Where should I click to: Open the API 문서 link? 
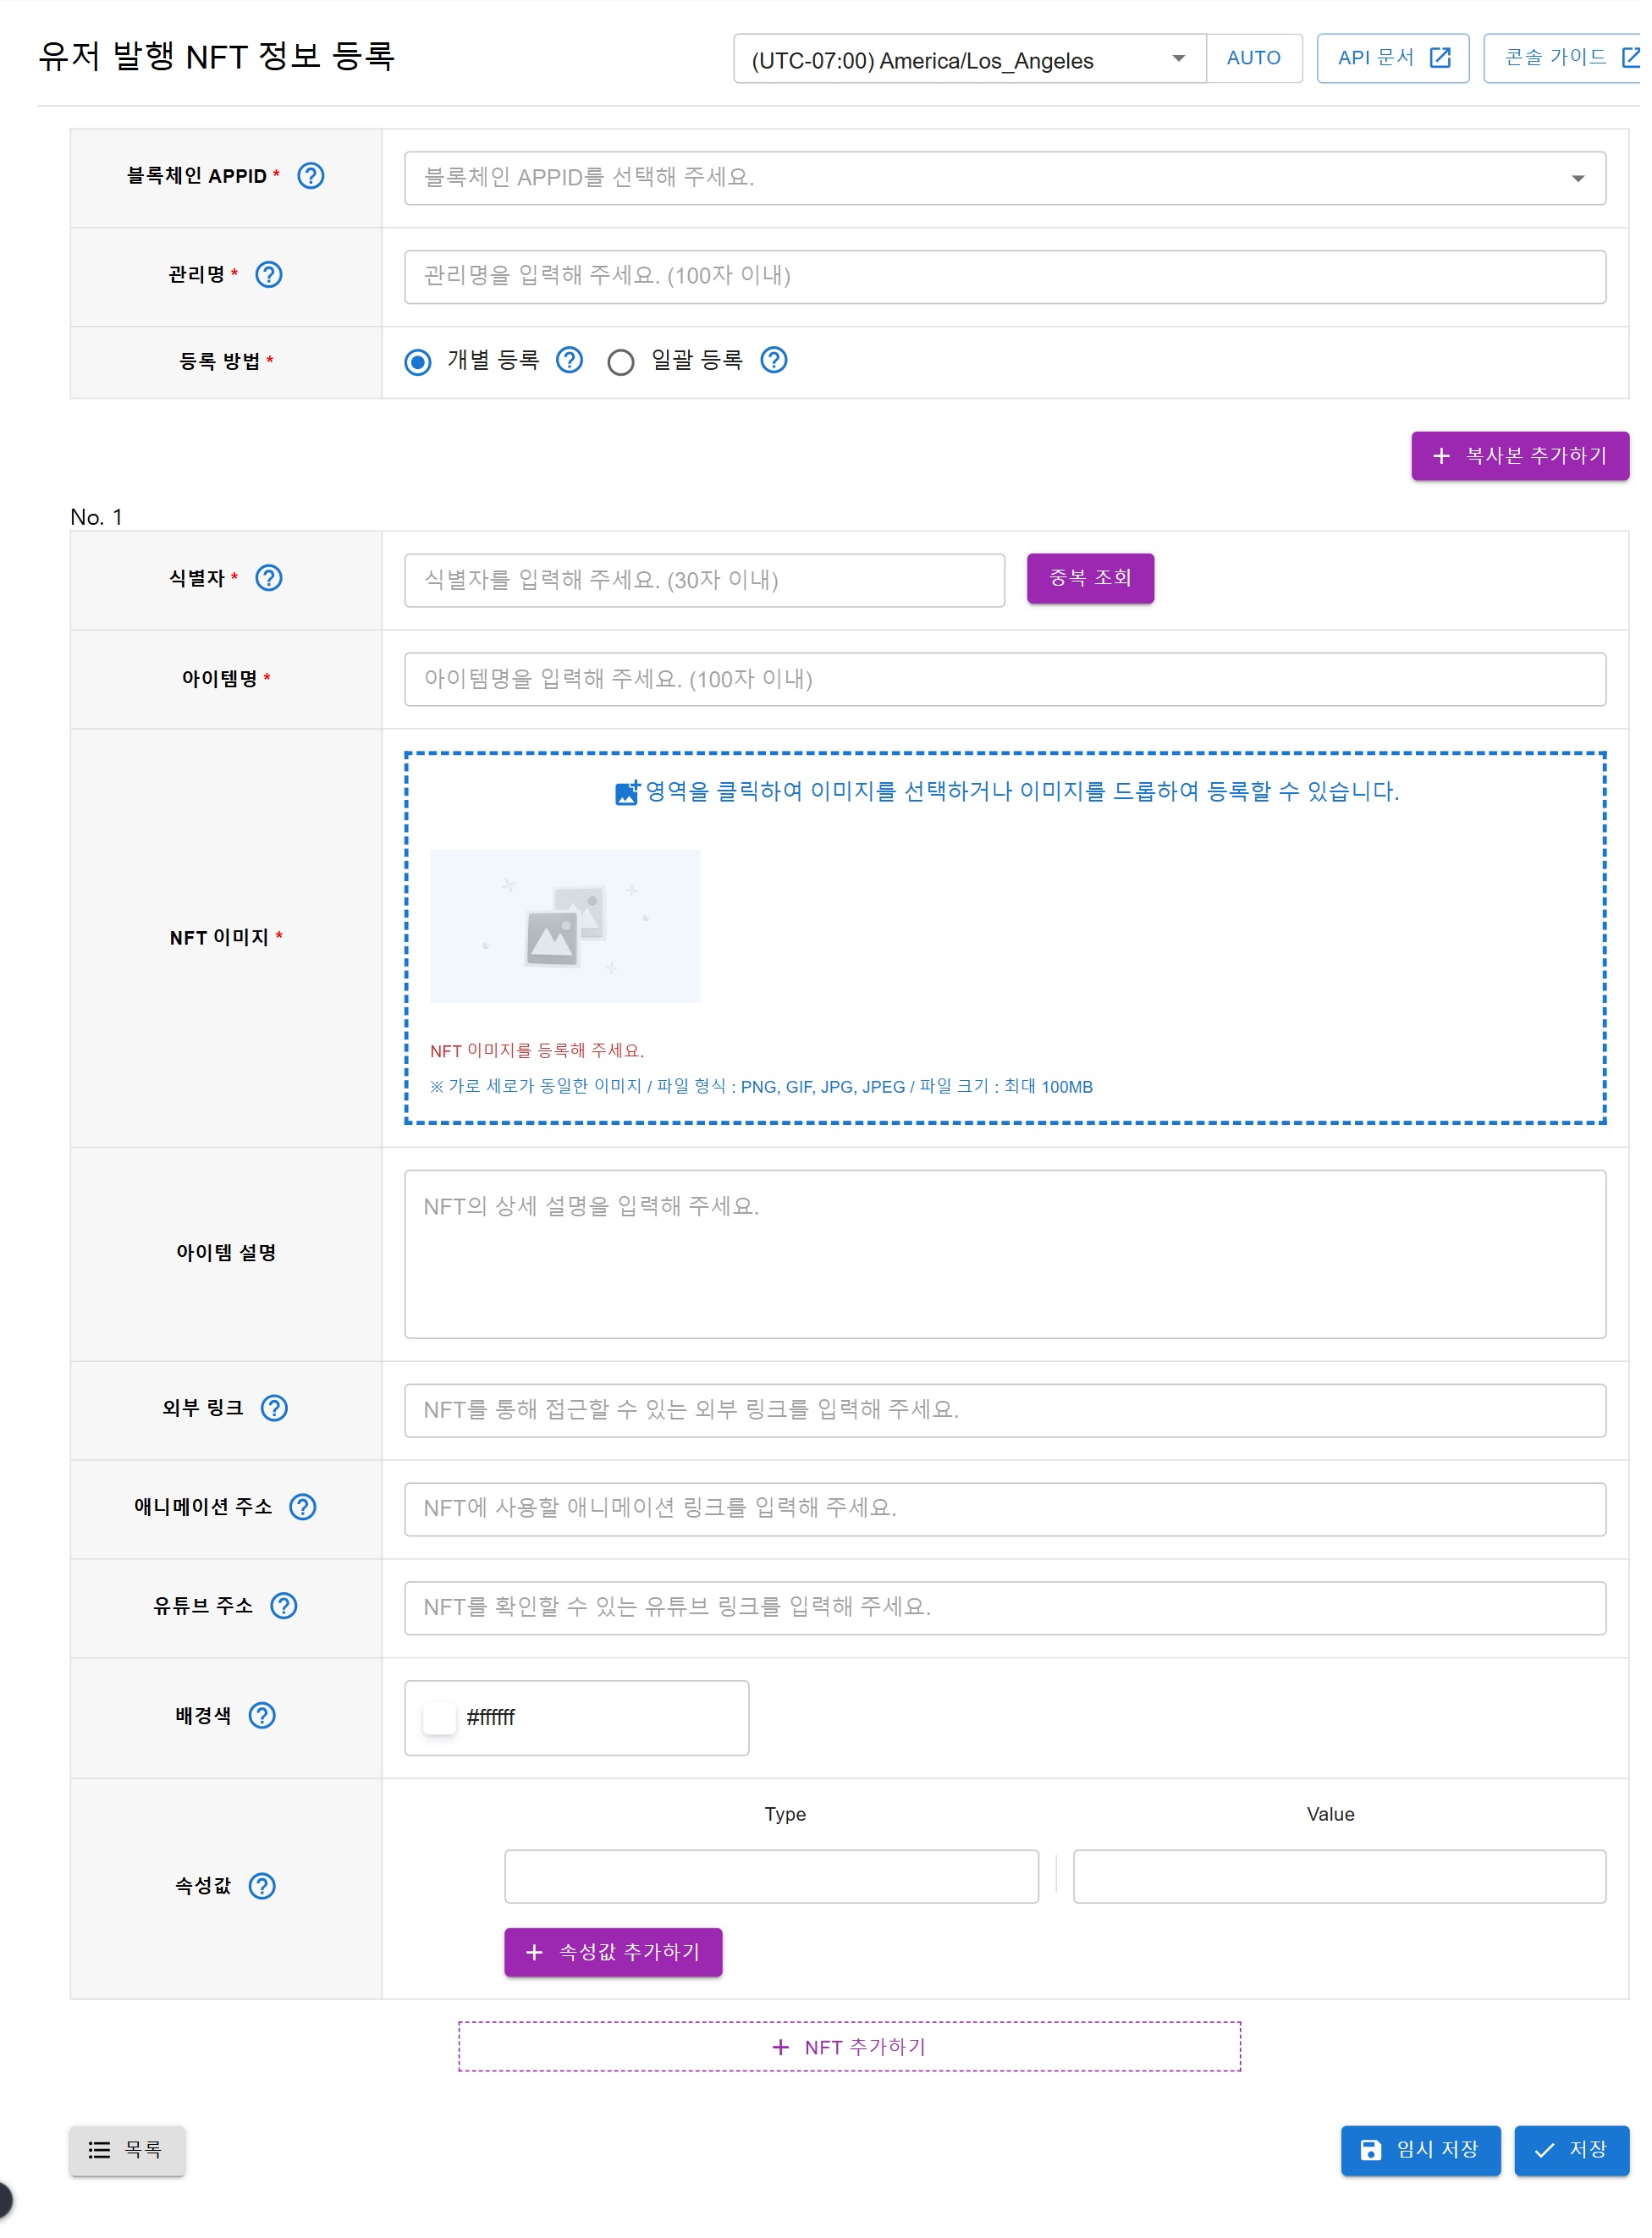1393,58
